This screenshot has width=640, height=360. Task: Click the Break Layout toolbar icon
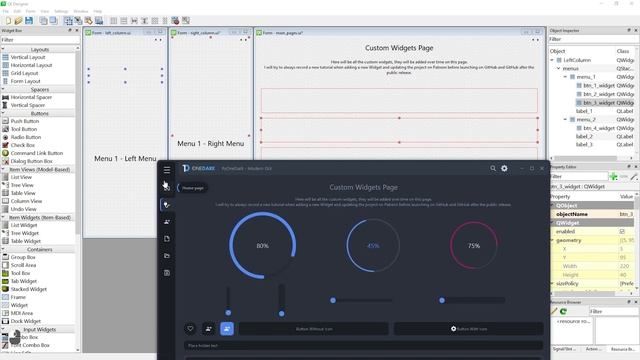click(x=175, y=20)
